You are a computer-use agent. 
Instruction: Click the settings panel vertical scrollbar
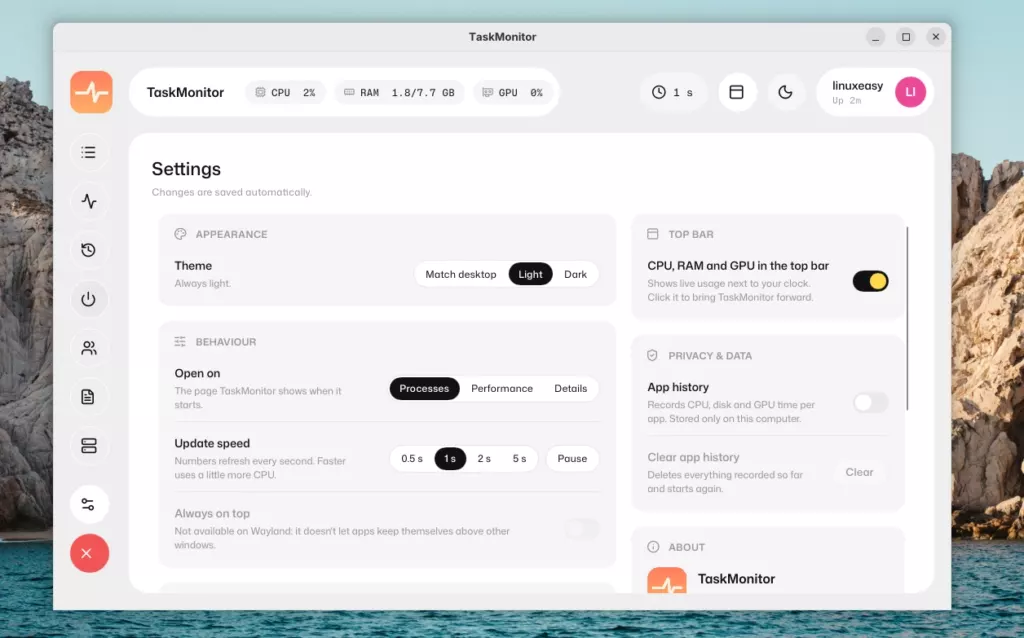pyautogui.click(x=907, y=319)
